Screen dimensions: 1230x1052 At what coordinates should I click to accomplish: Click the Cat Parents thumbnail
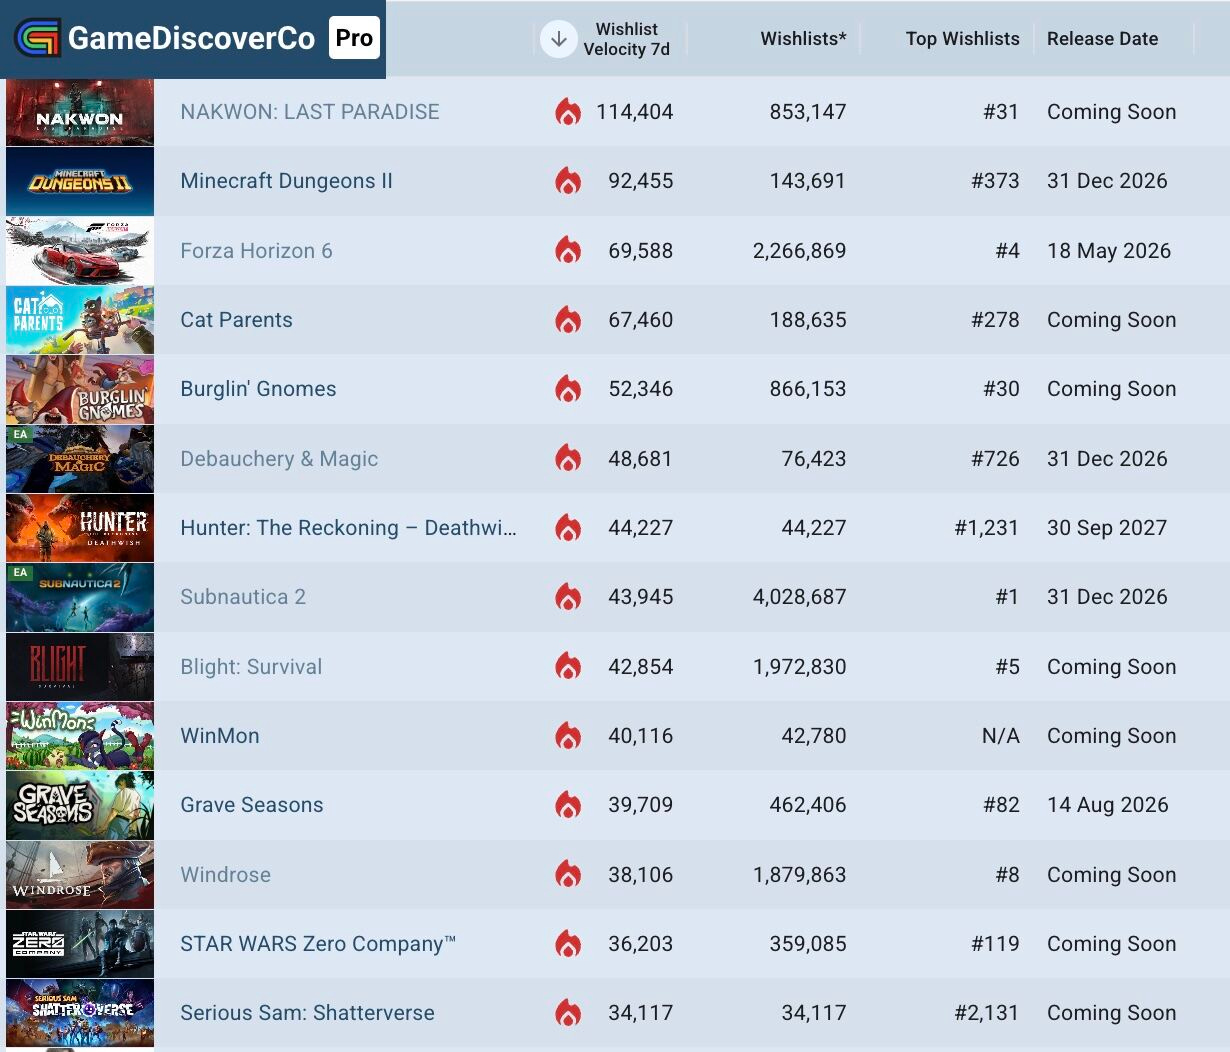tap(80, 320)
